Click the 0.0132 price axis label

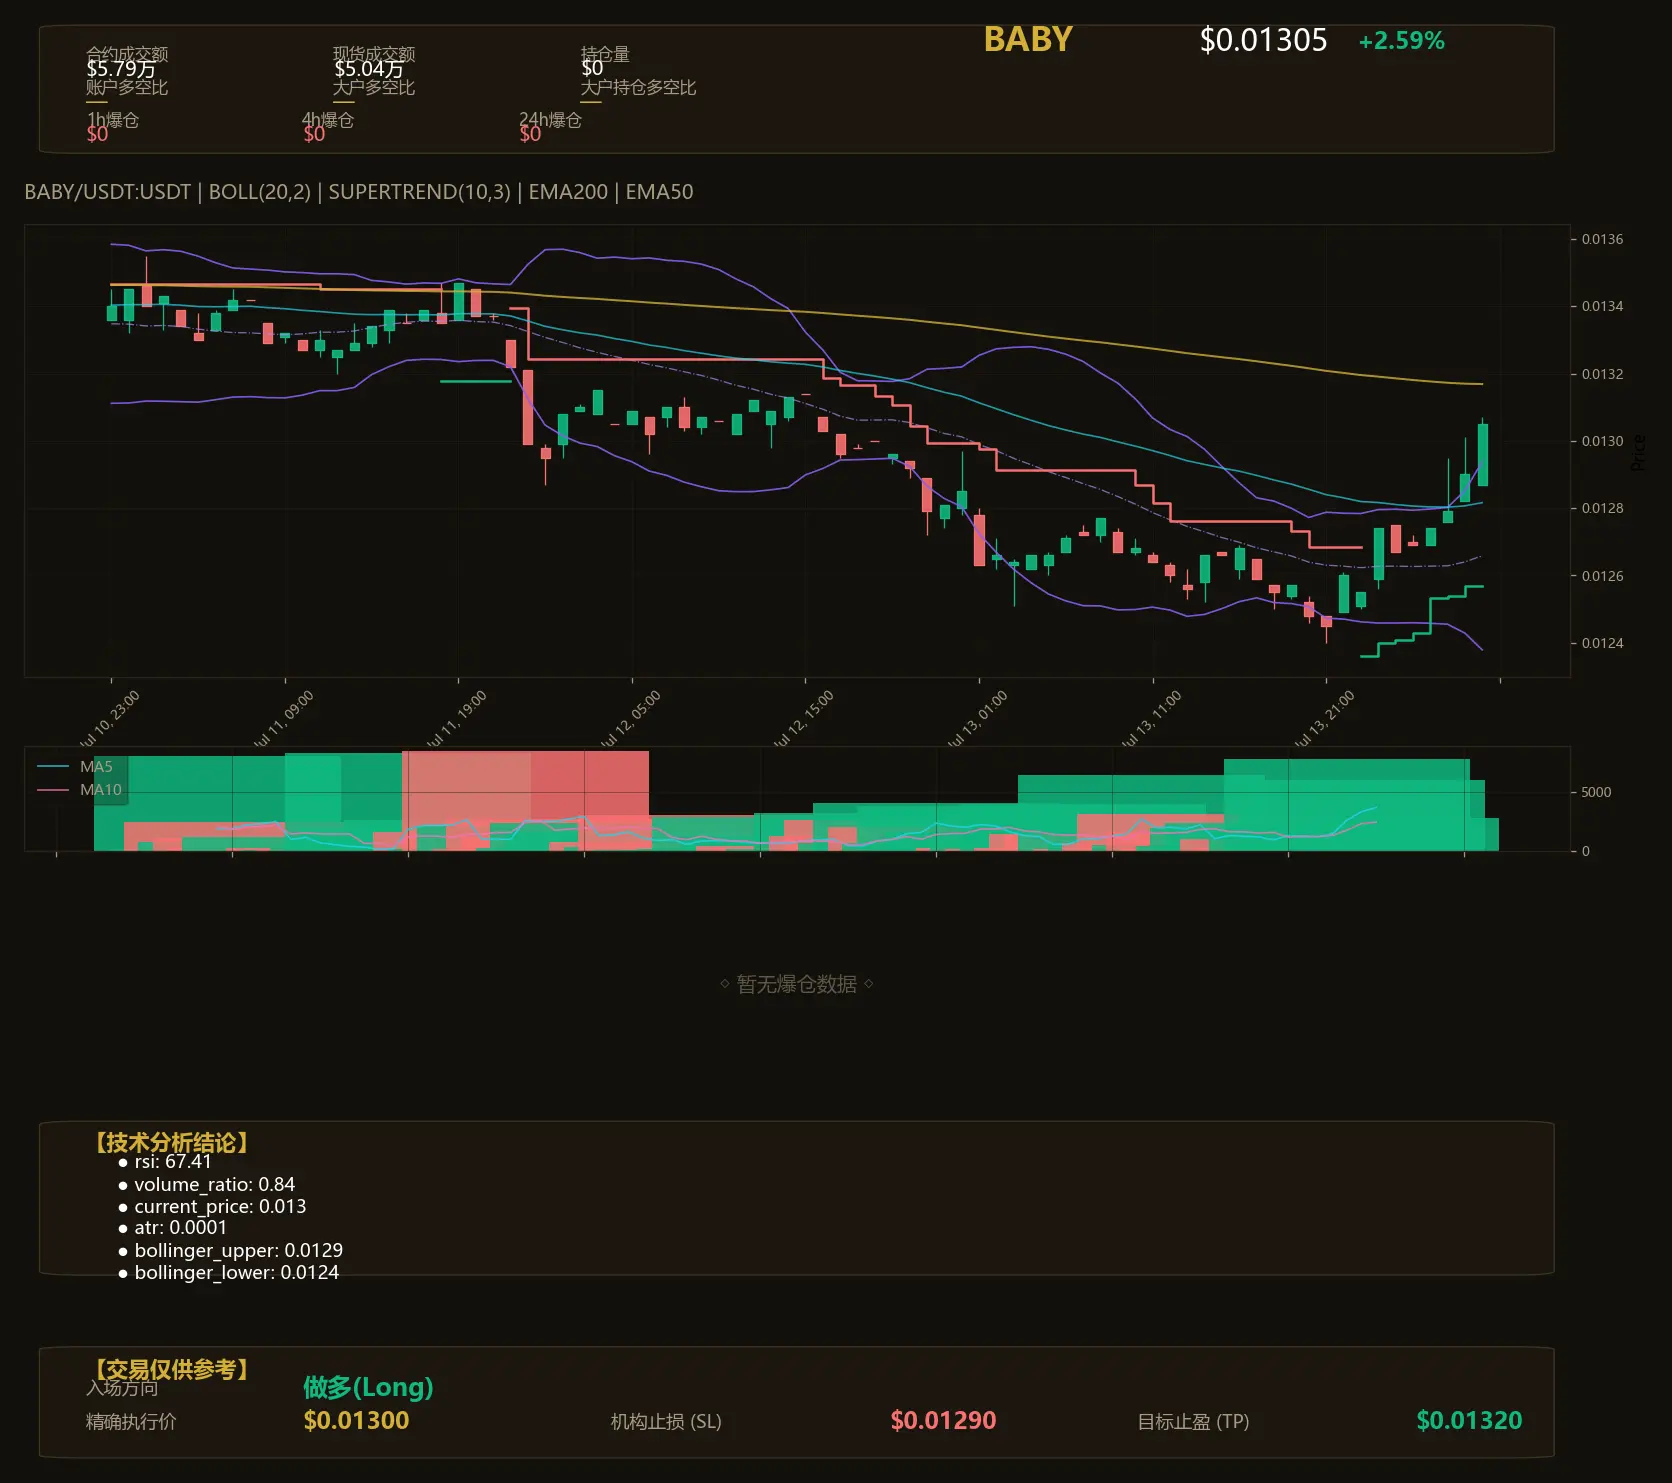click(1602, 374)
